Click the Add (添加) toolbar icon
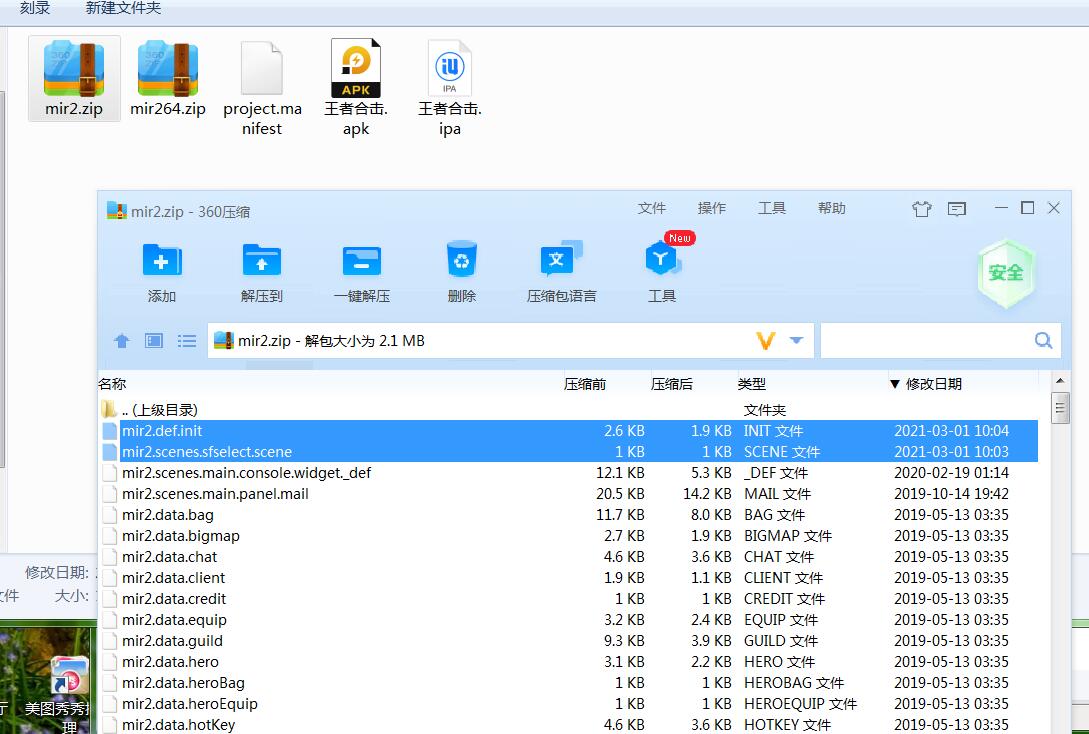Viewport: 1089px width, 734px height. pyautogui.click(x=162, y=262)
